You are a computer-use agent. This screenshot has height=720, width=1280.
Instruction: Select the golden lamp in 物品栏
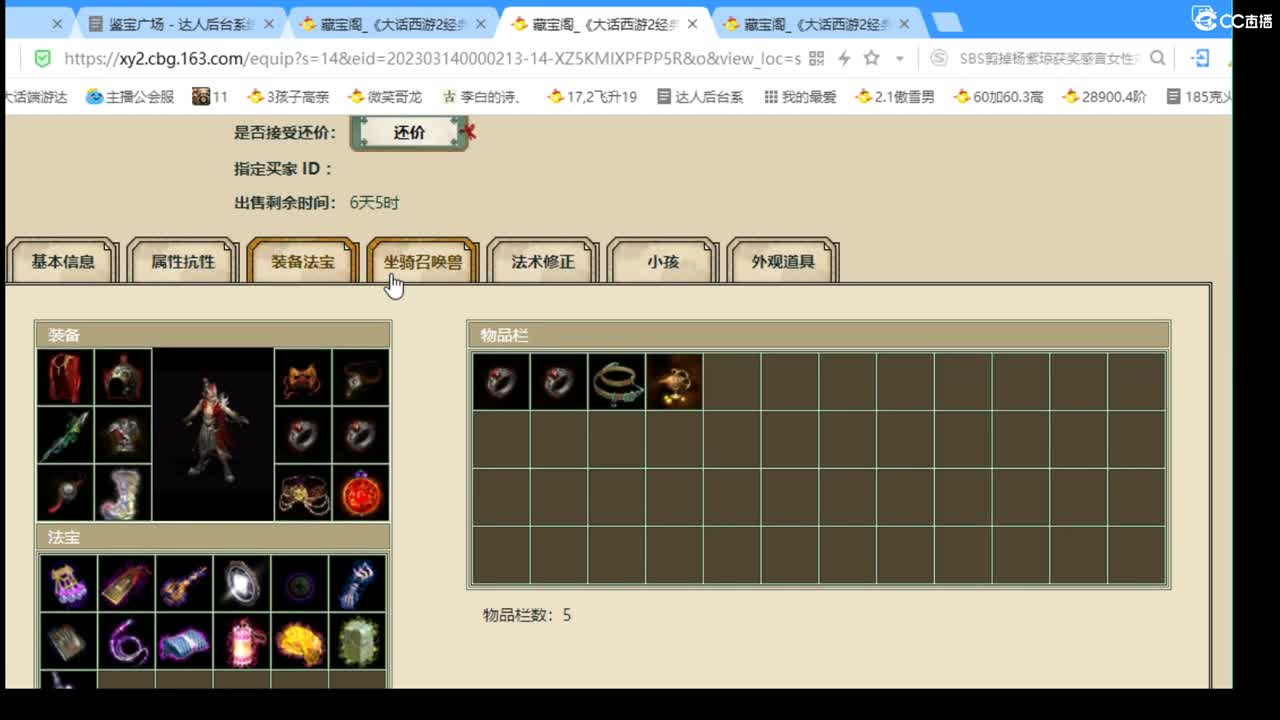point(674,381)
